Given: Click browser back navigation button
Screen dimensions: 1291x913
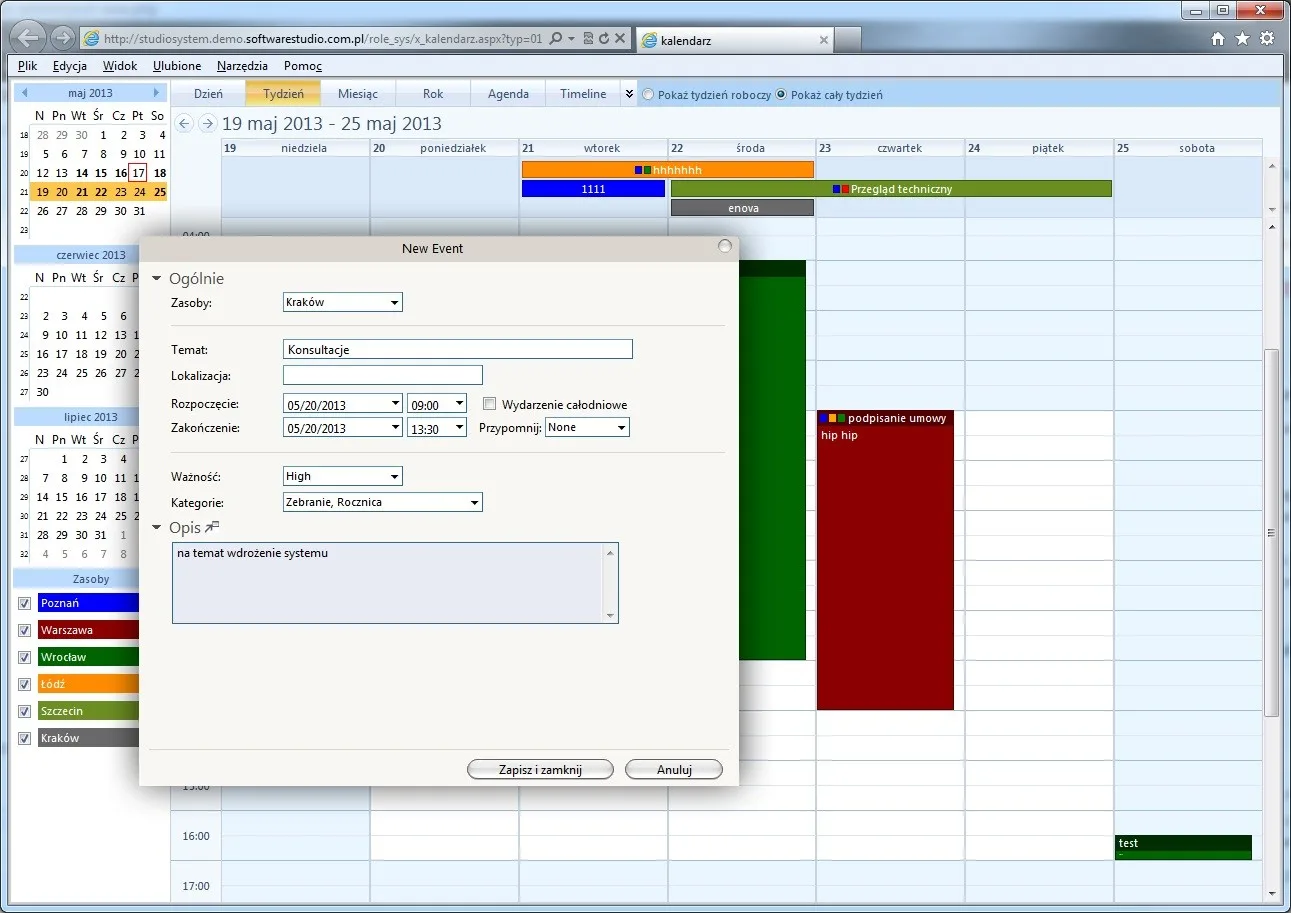Looking at the screenshot, I should tap(31, 38).
